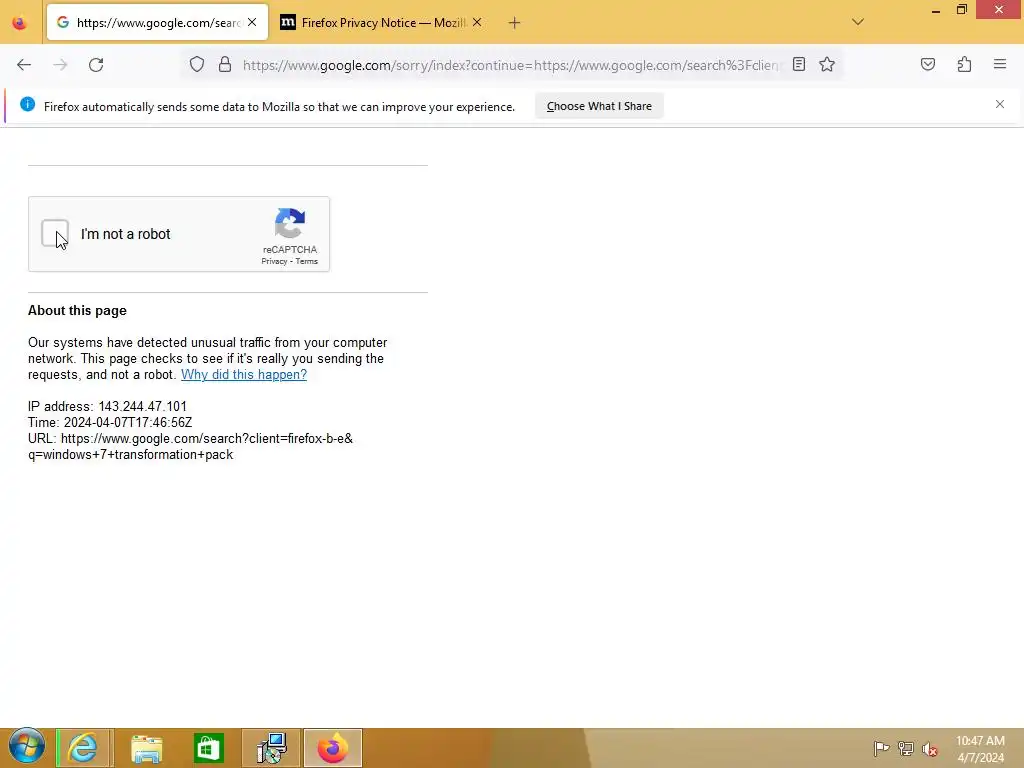Open the Action Center flag icon
1024x768 pixels.
pos(881,748)
